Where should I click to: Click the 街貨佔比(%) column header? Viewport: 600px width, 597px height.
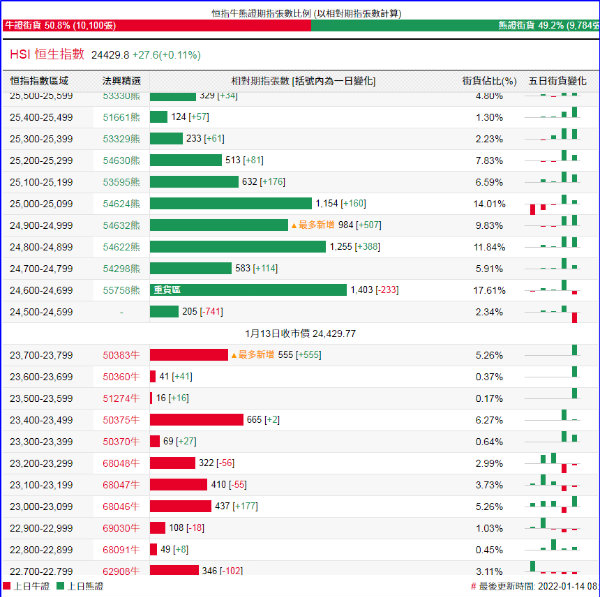489,81
